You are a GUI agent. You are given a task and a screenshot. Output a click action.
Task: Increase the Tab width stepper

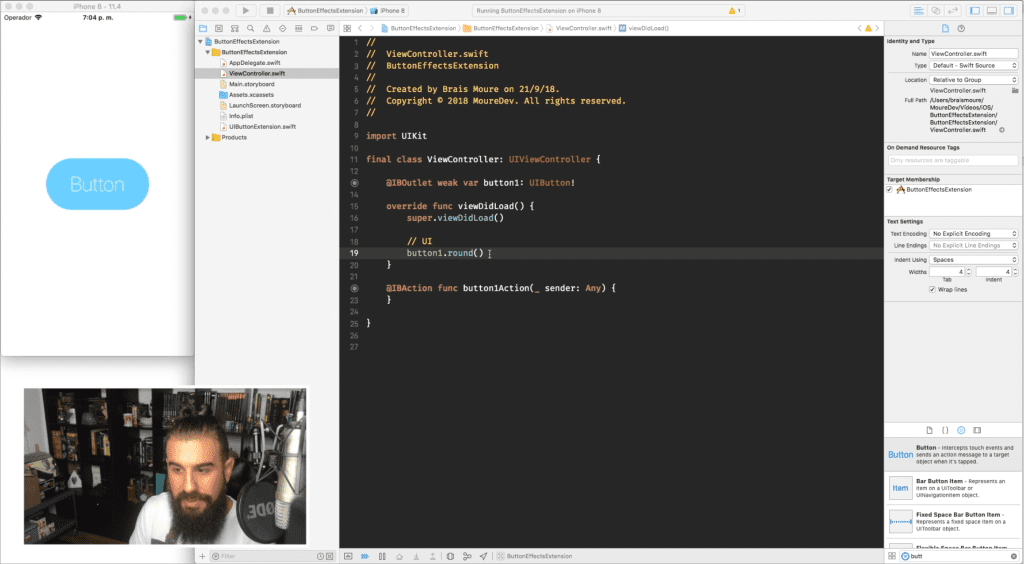point(968,270)
